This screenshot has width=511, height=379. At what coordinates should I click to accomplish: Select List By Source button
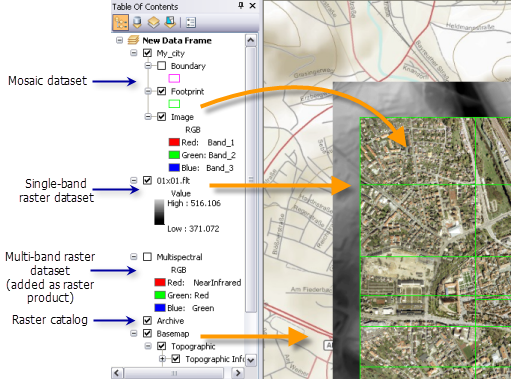pos(137,23)
